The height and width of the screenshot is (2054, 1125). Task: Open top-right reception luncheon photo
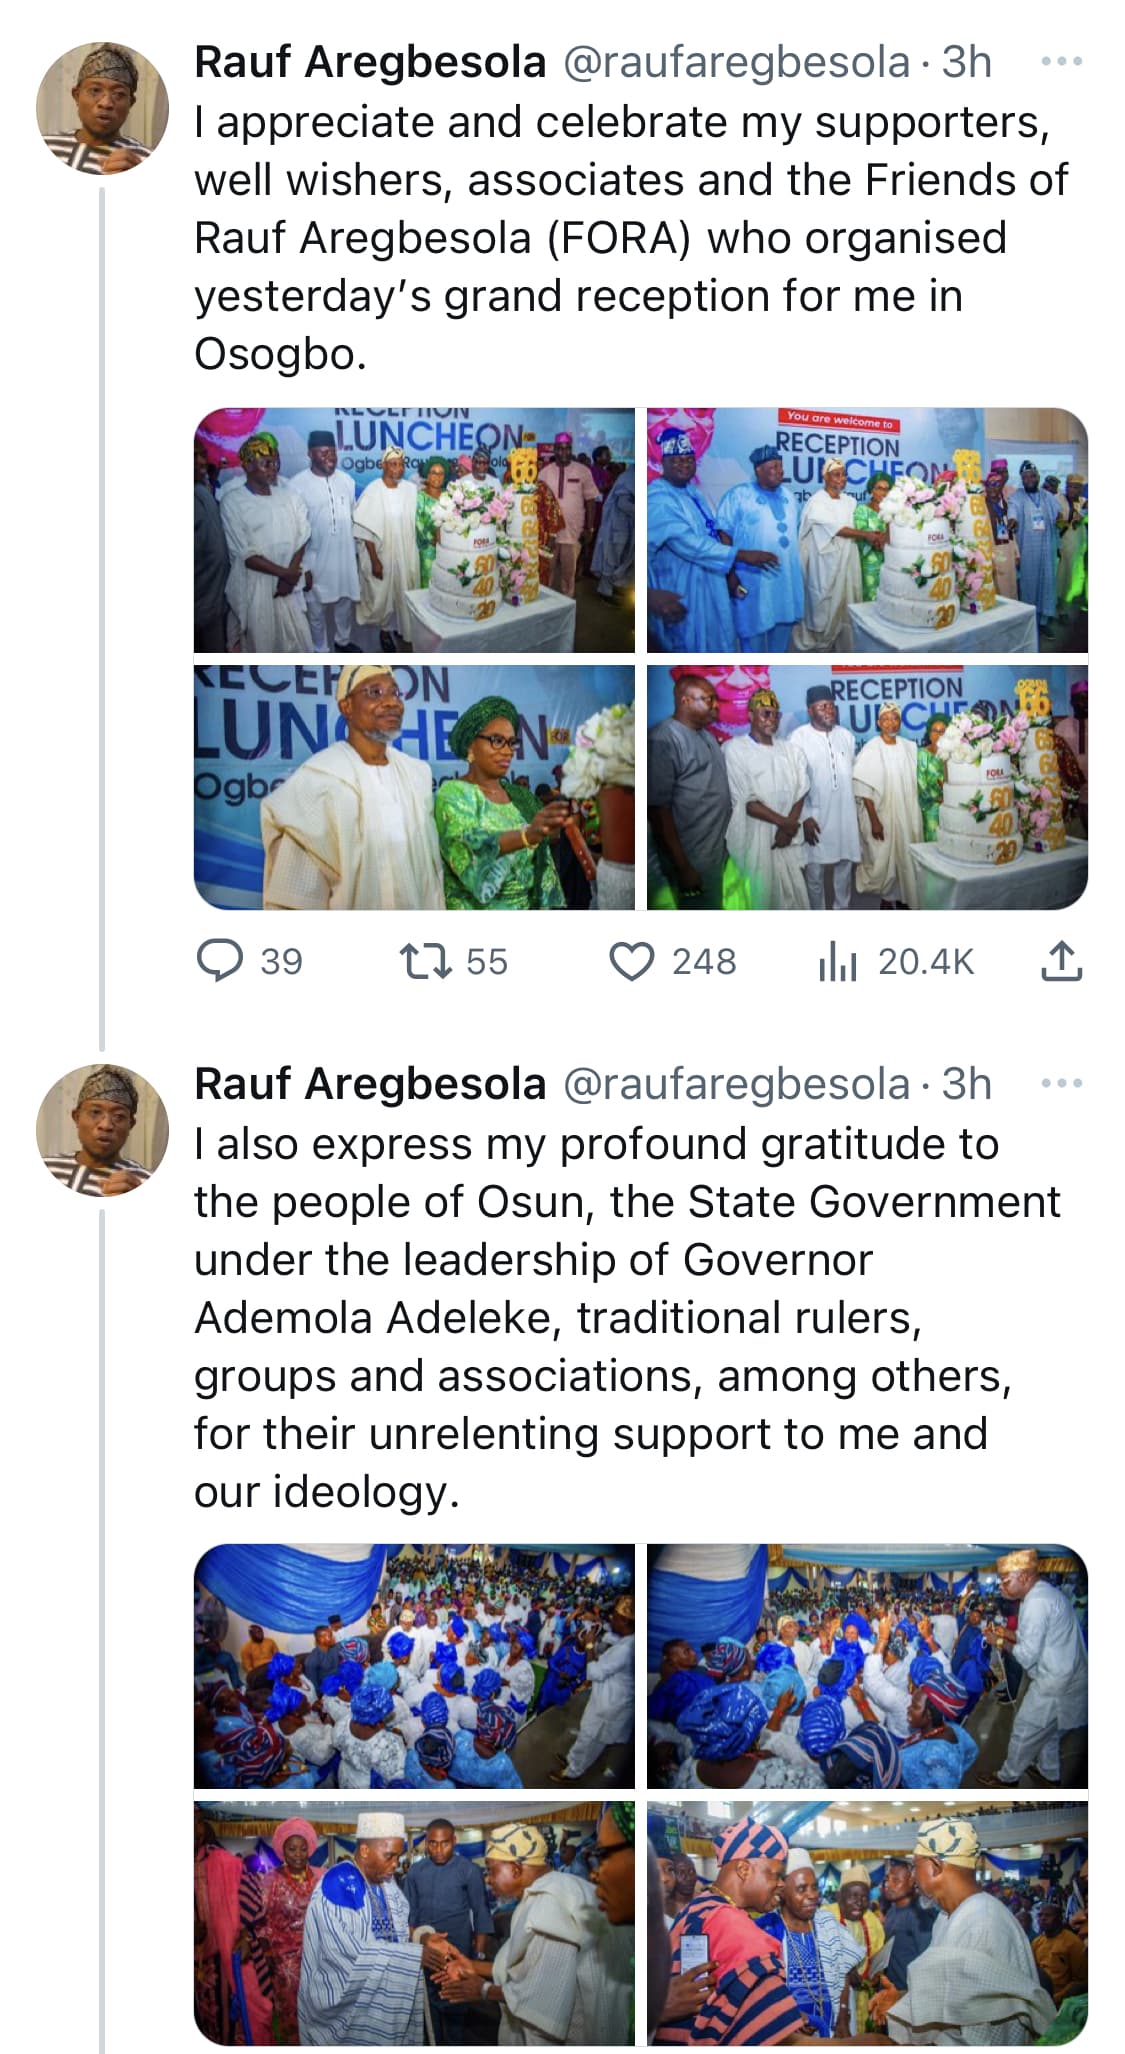867,530
